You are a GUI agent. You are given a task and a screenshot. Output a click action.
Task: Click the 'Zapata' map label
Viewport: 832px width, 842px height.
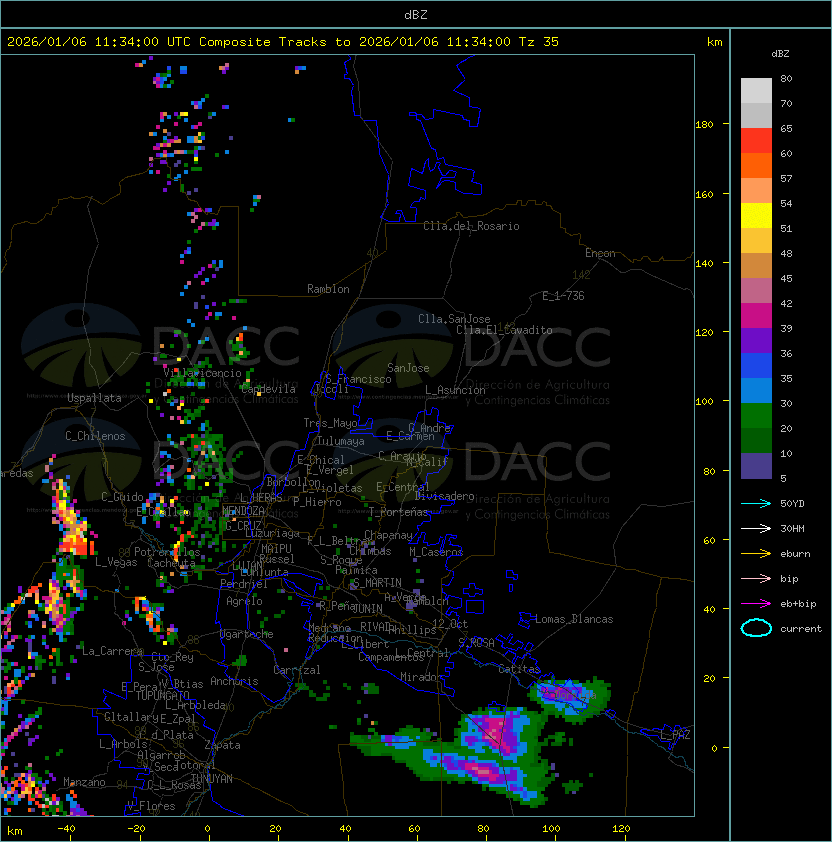click(x=222, y=745)
